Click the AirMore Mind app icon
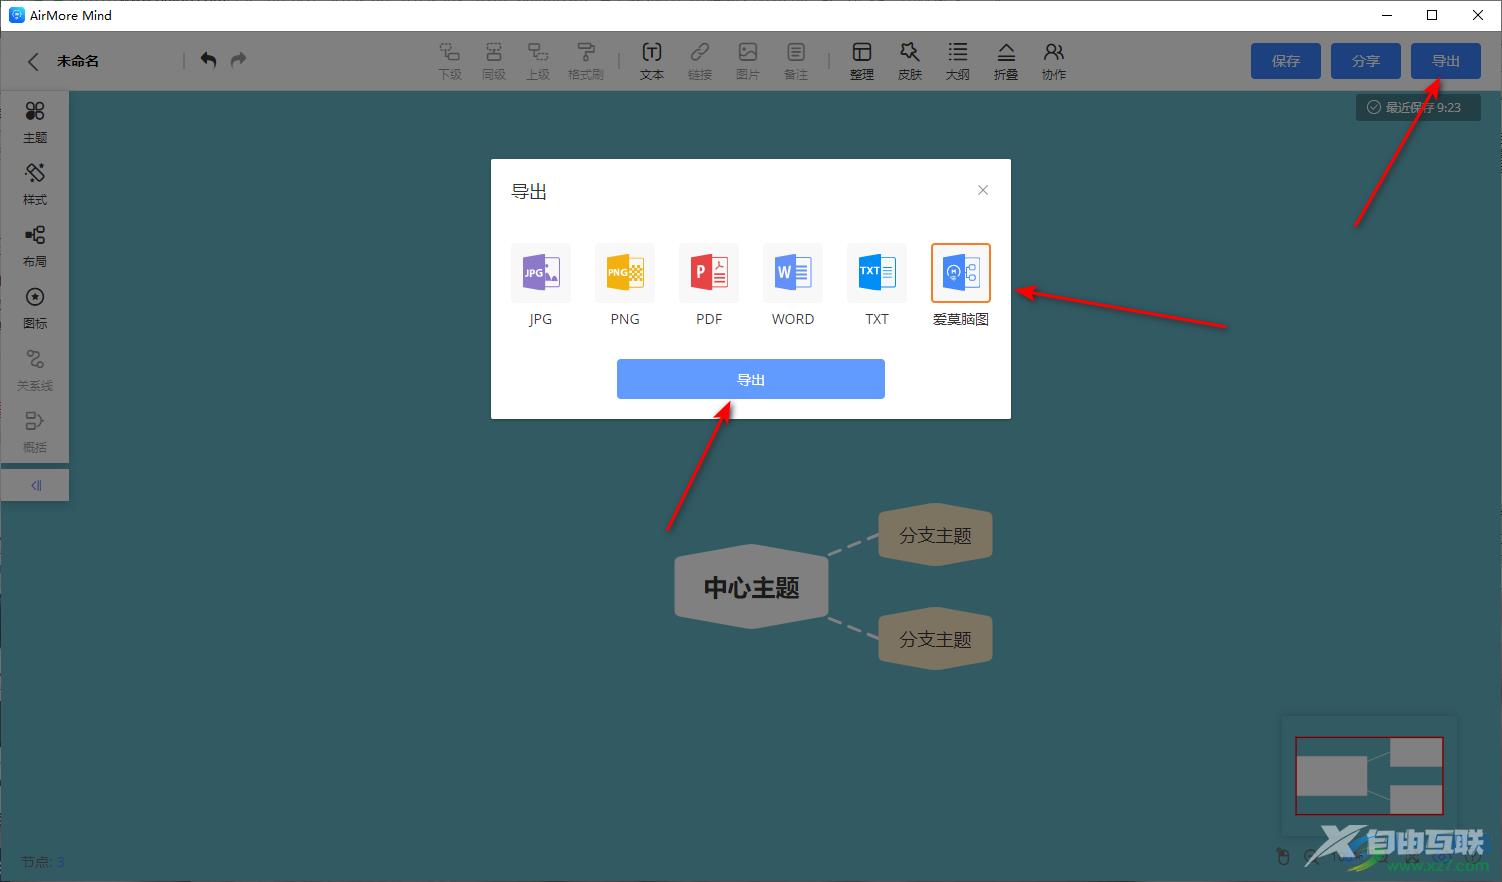 coord(16,15)
